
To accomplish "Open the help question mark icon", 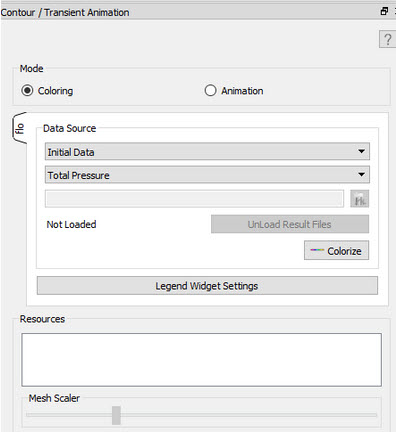I will point(387,40).
